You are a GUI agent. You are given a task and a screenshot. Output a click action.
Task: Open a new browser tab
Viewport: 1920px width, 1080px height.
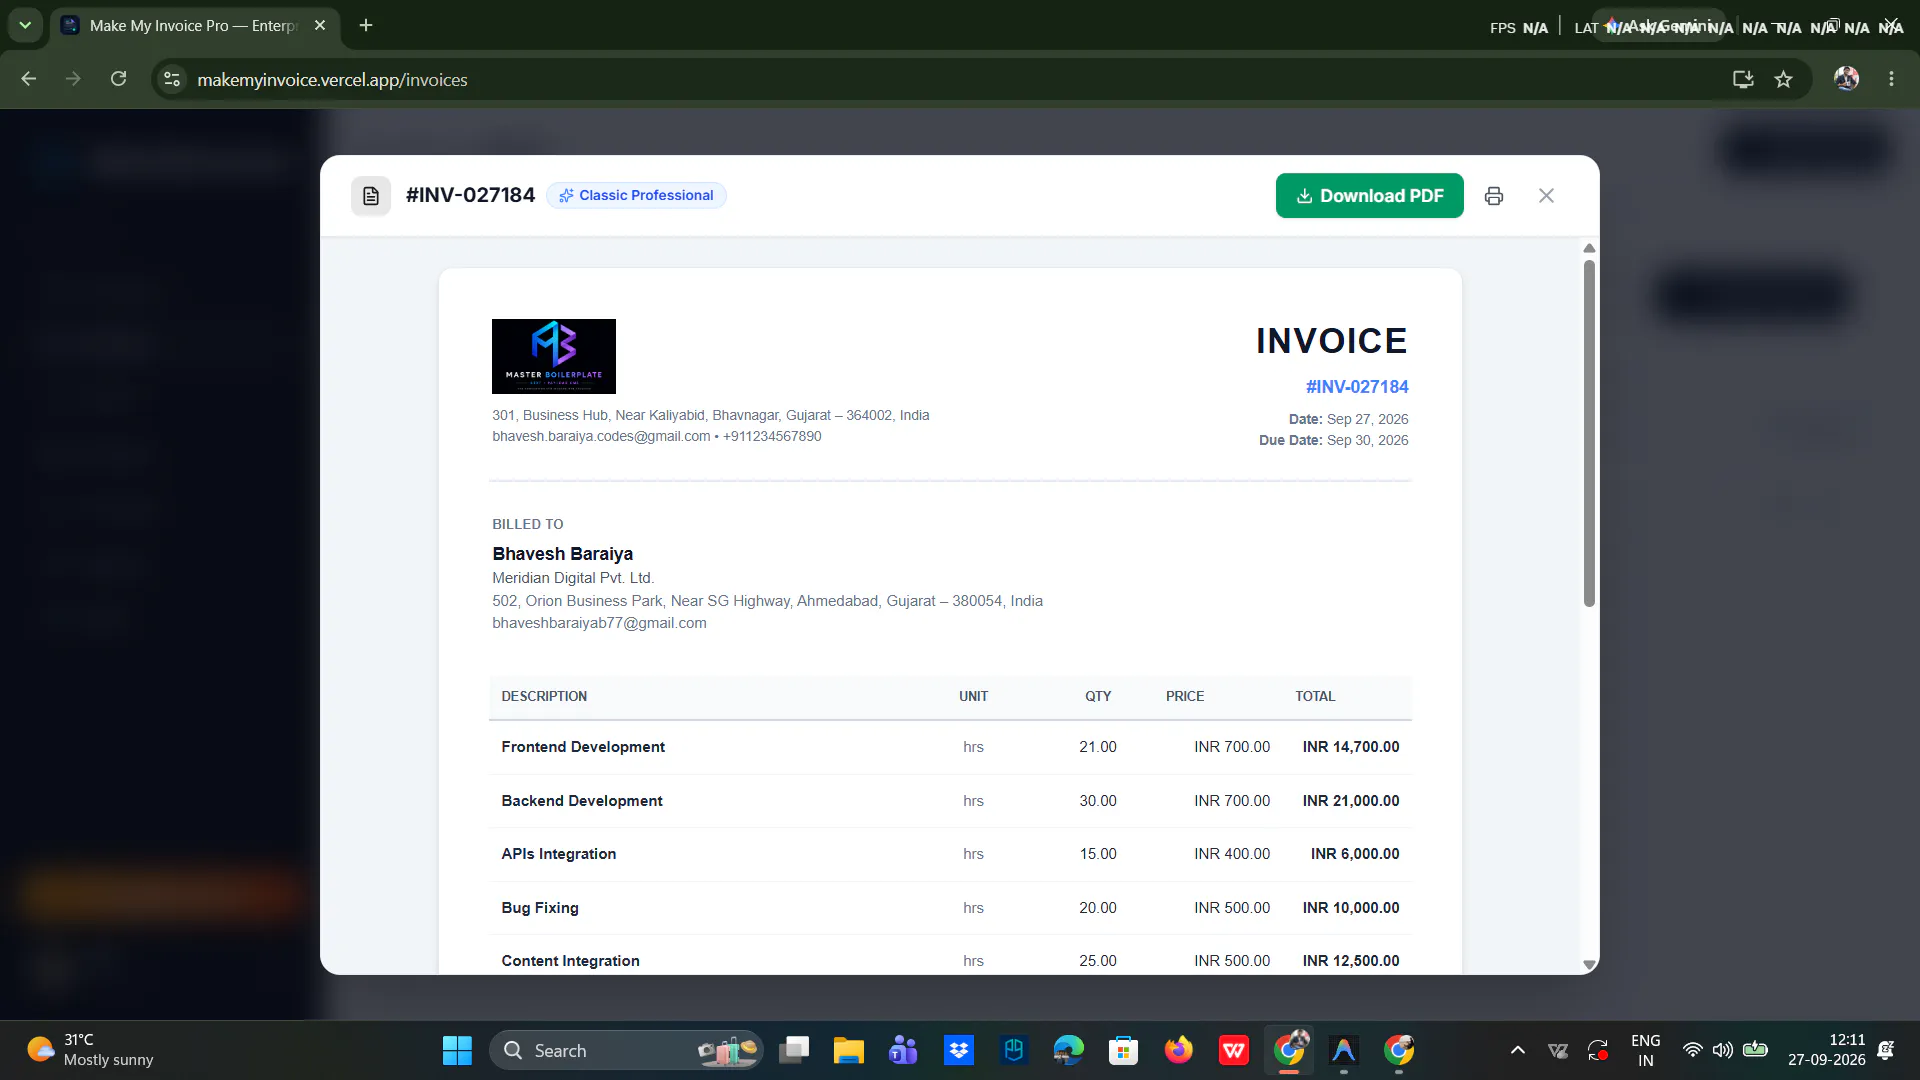pos(366,25)
